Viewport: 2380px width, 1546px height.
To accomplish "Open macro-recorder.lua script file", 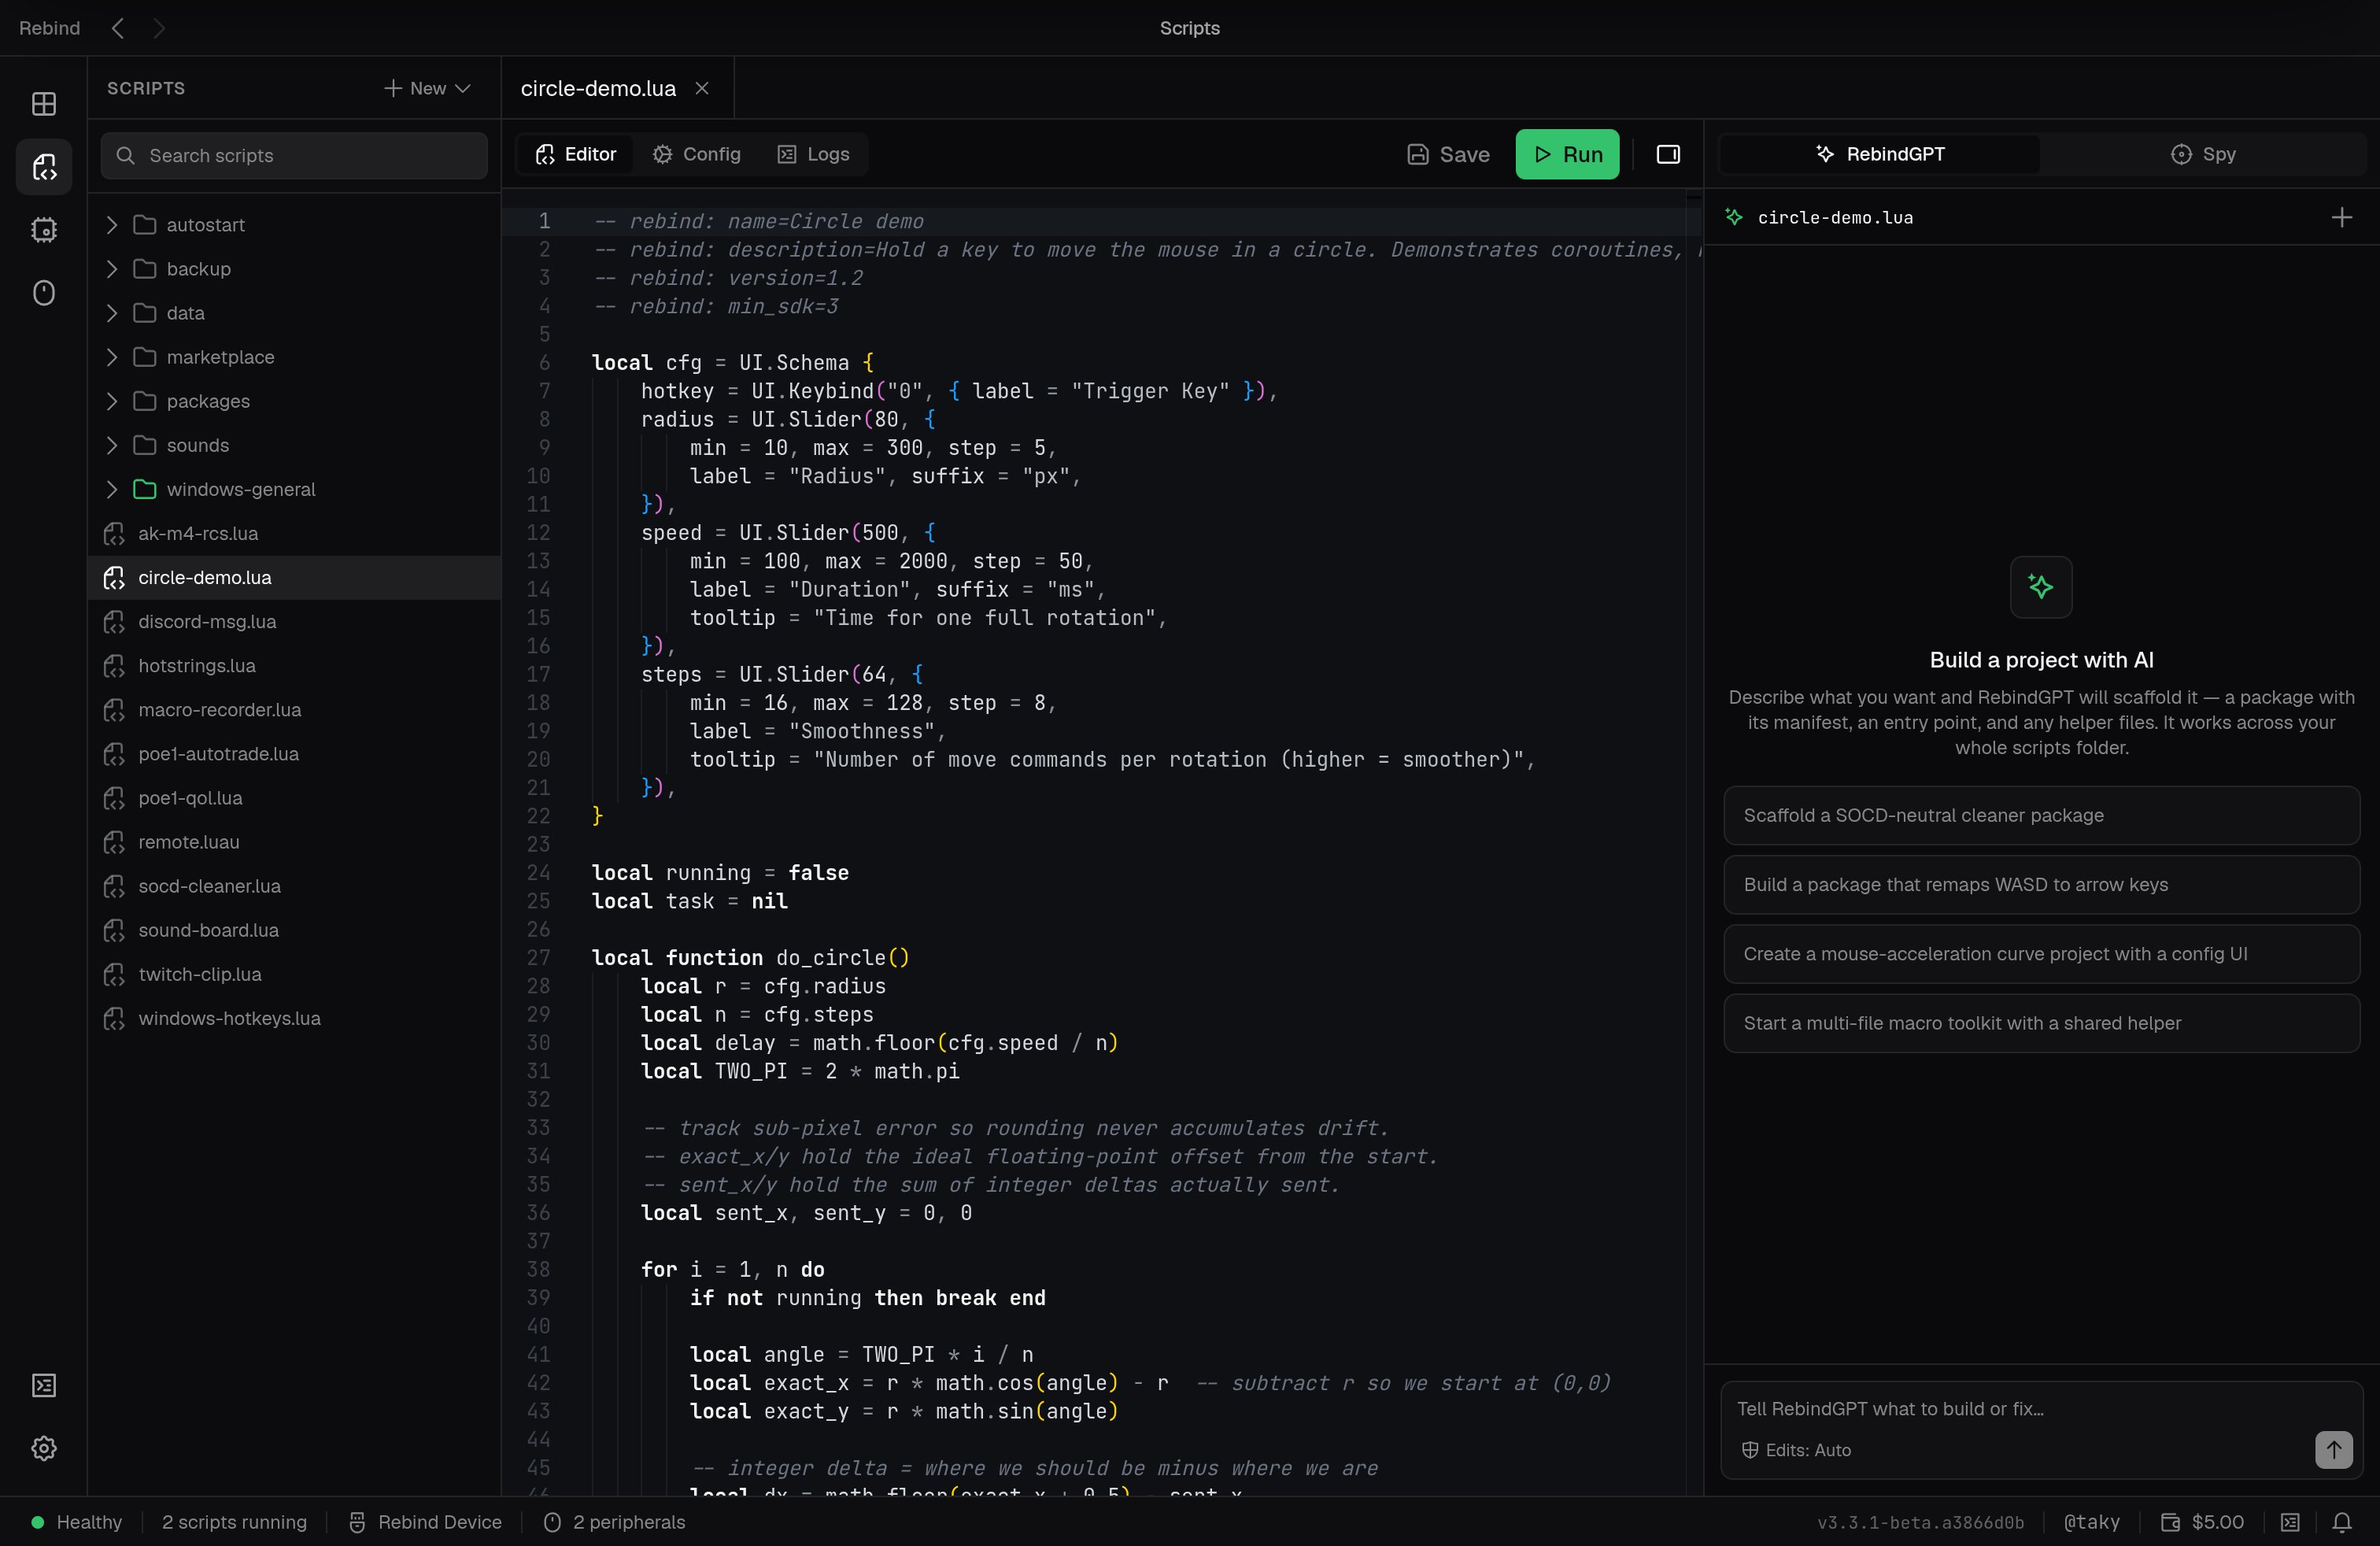I will coord(294,710).
